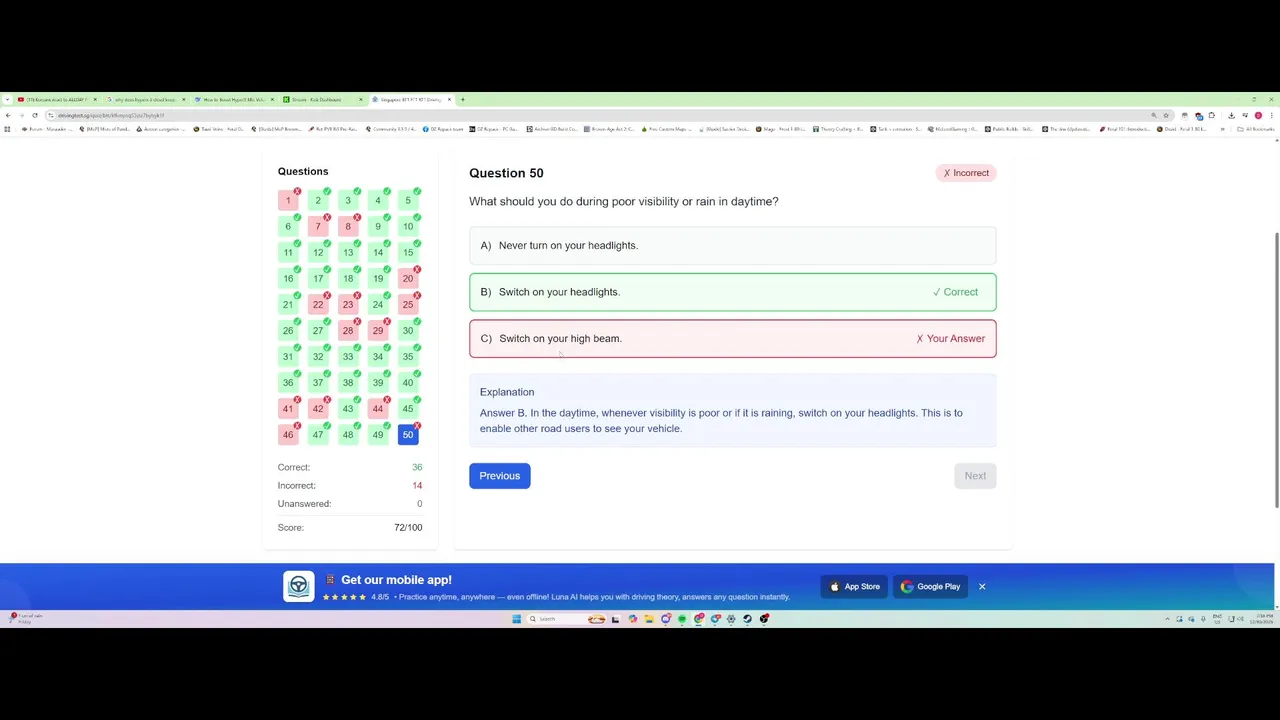Click the greyed Next button
Viewport: 1280px width, 720px height.
pos(975,475)
